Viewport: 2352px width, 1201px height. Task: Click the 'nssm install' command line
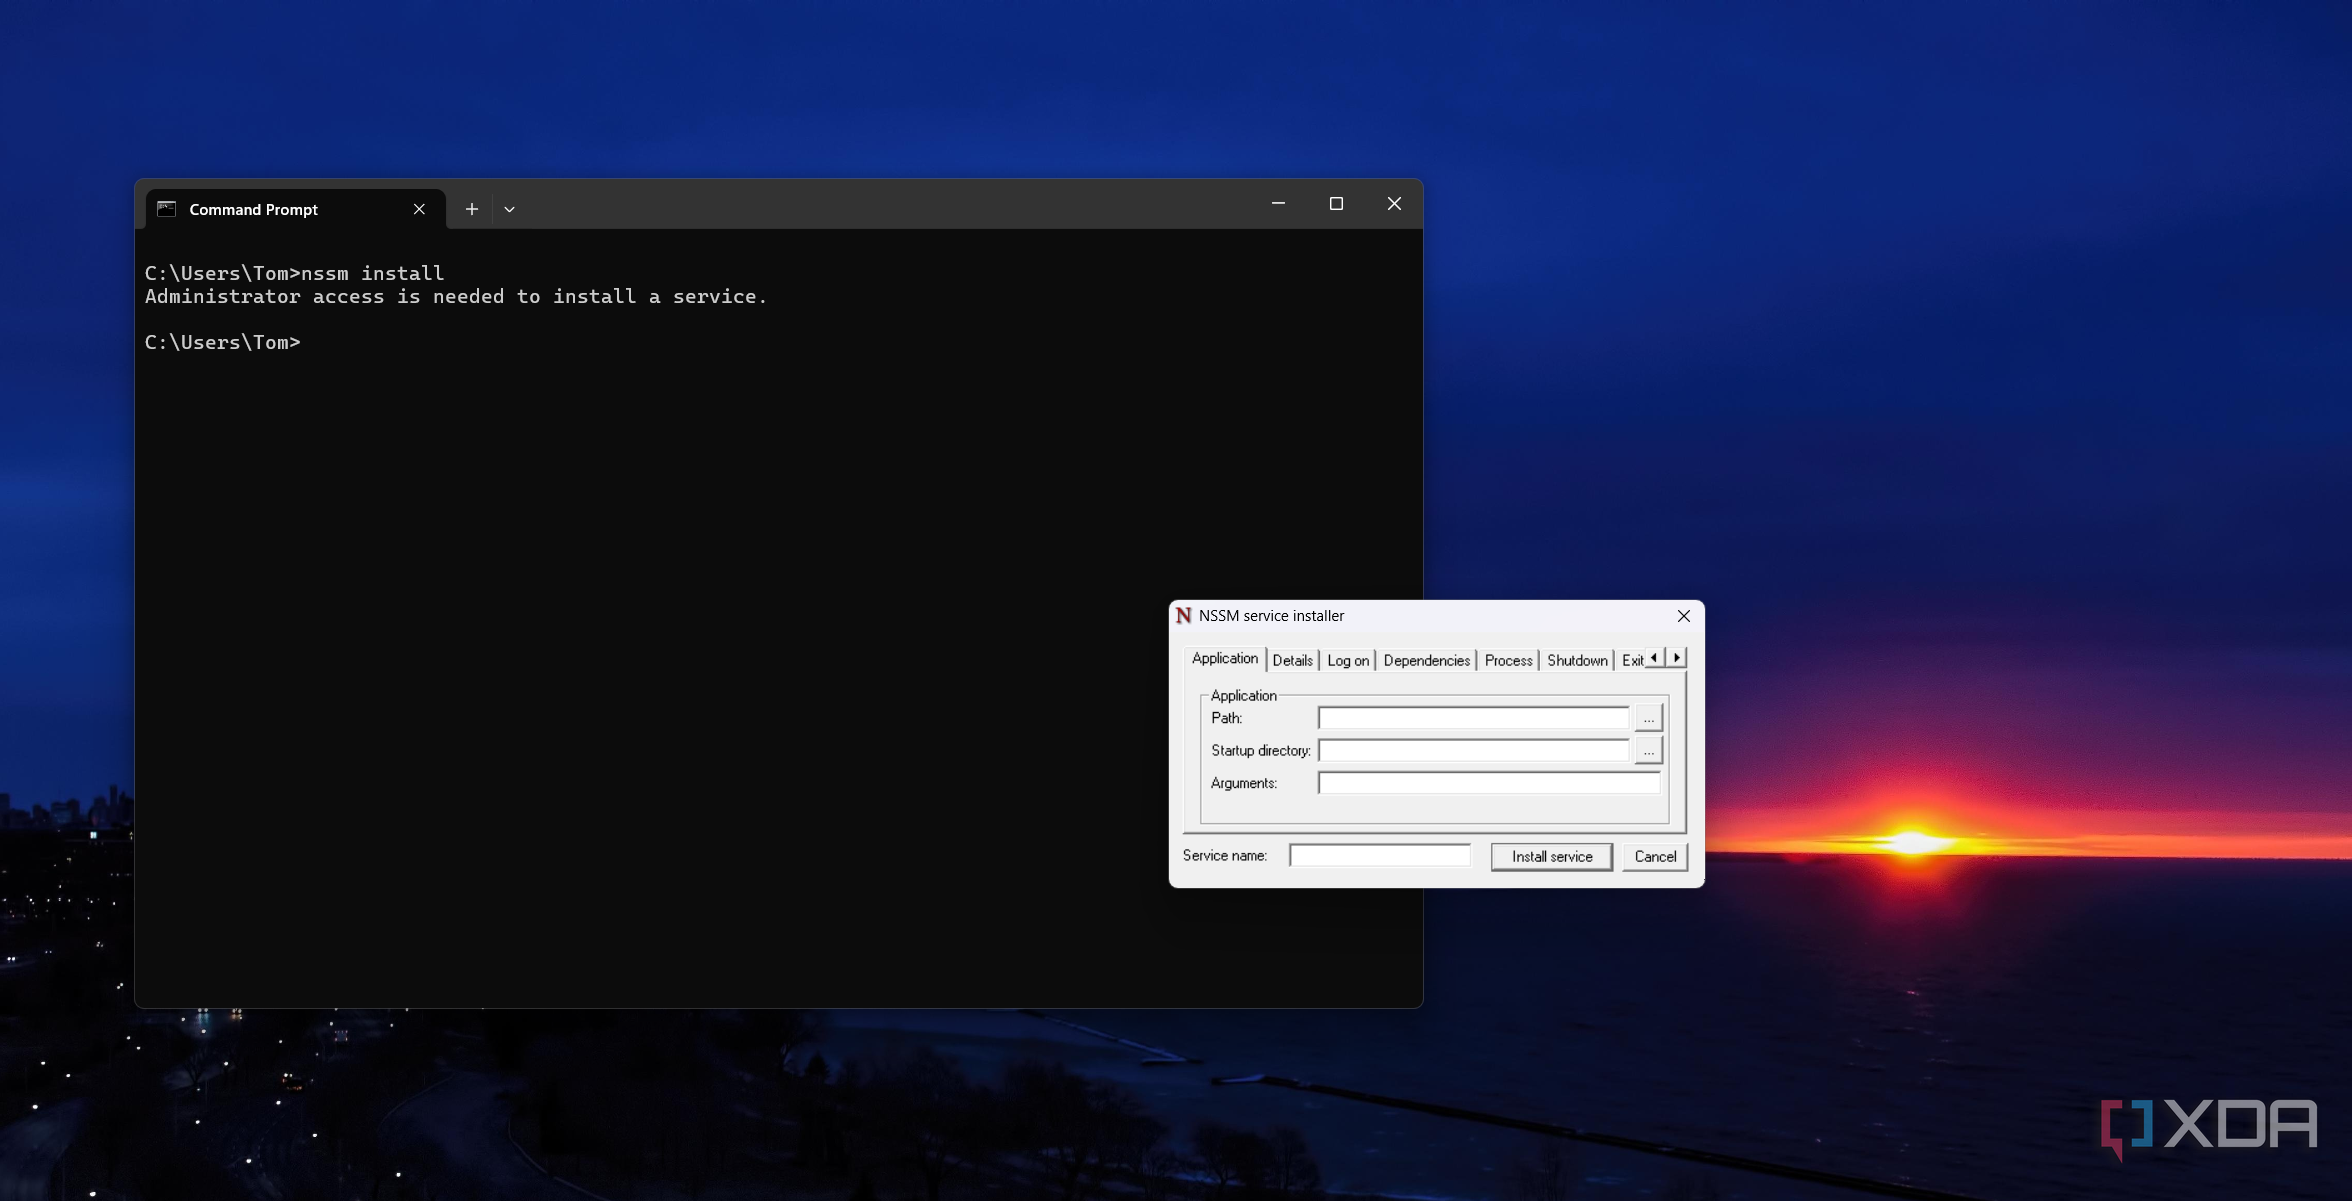click(x=294, y=273)
